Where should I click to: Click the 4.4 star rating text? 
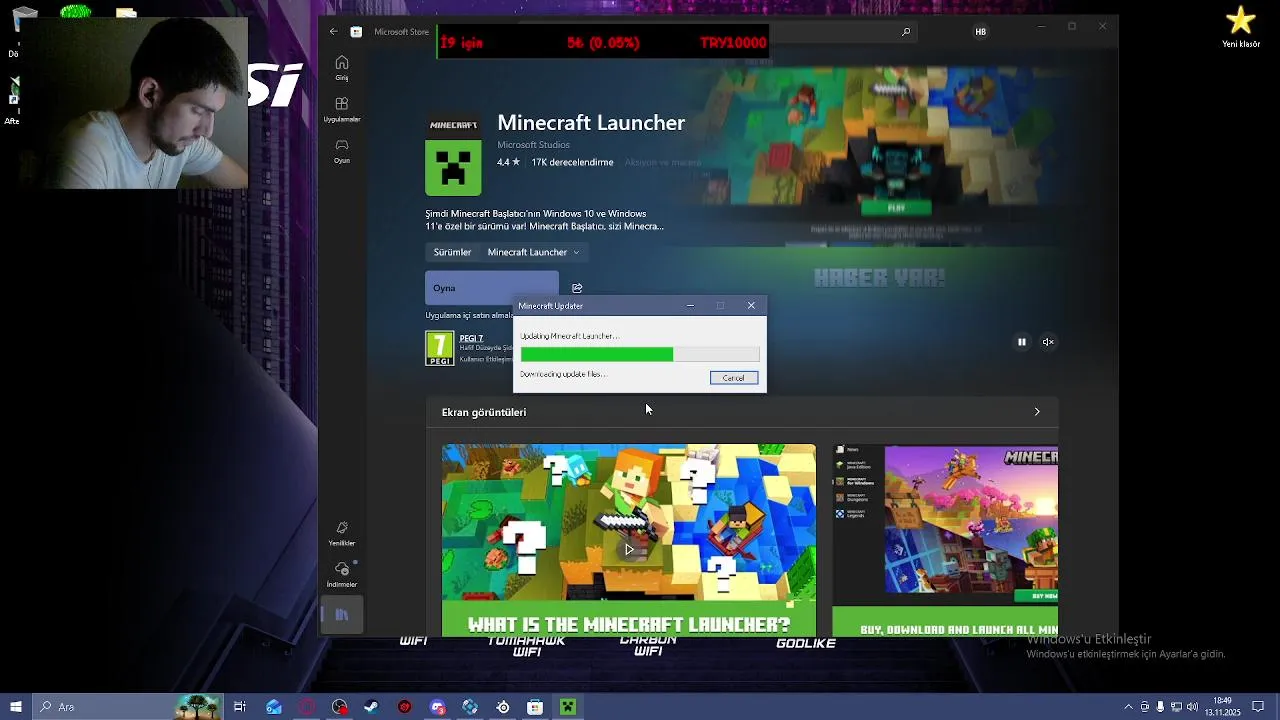point(508,162)
